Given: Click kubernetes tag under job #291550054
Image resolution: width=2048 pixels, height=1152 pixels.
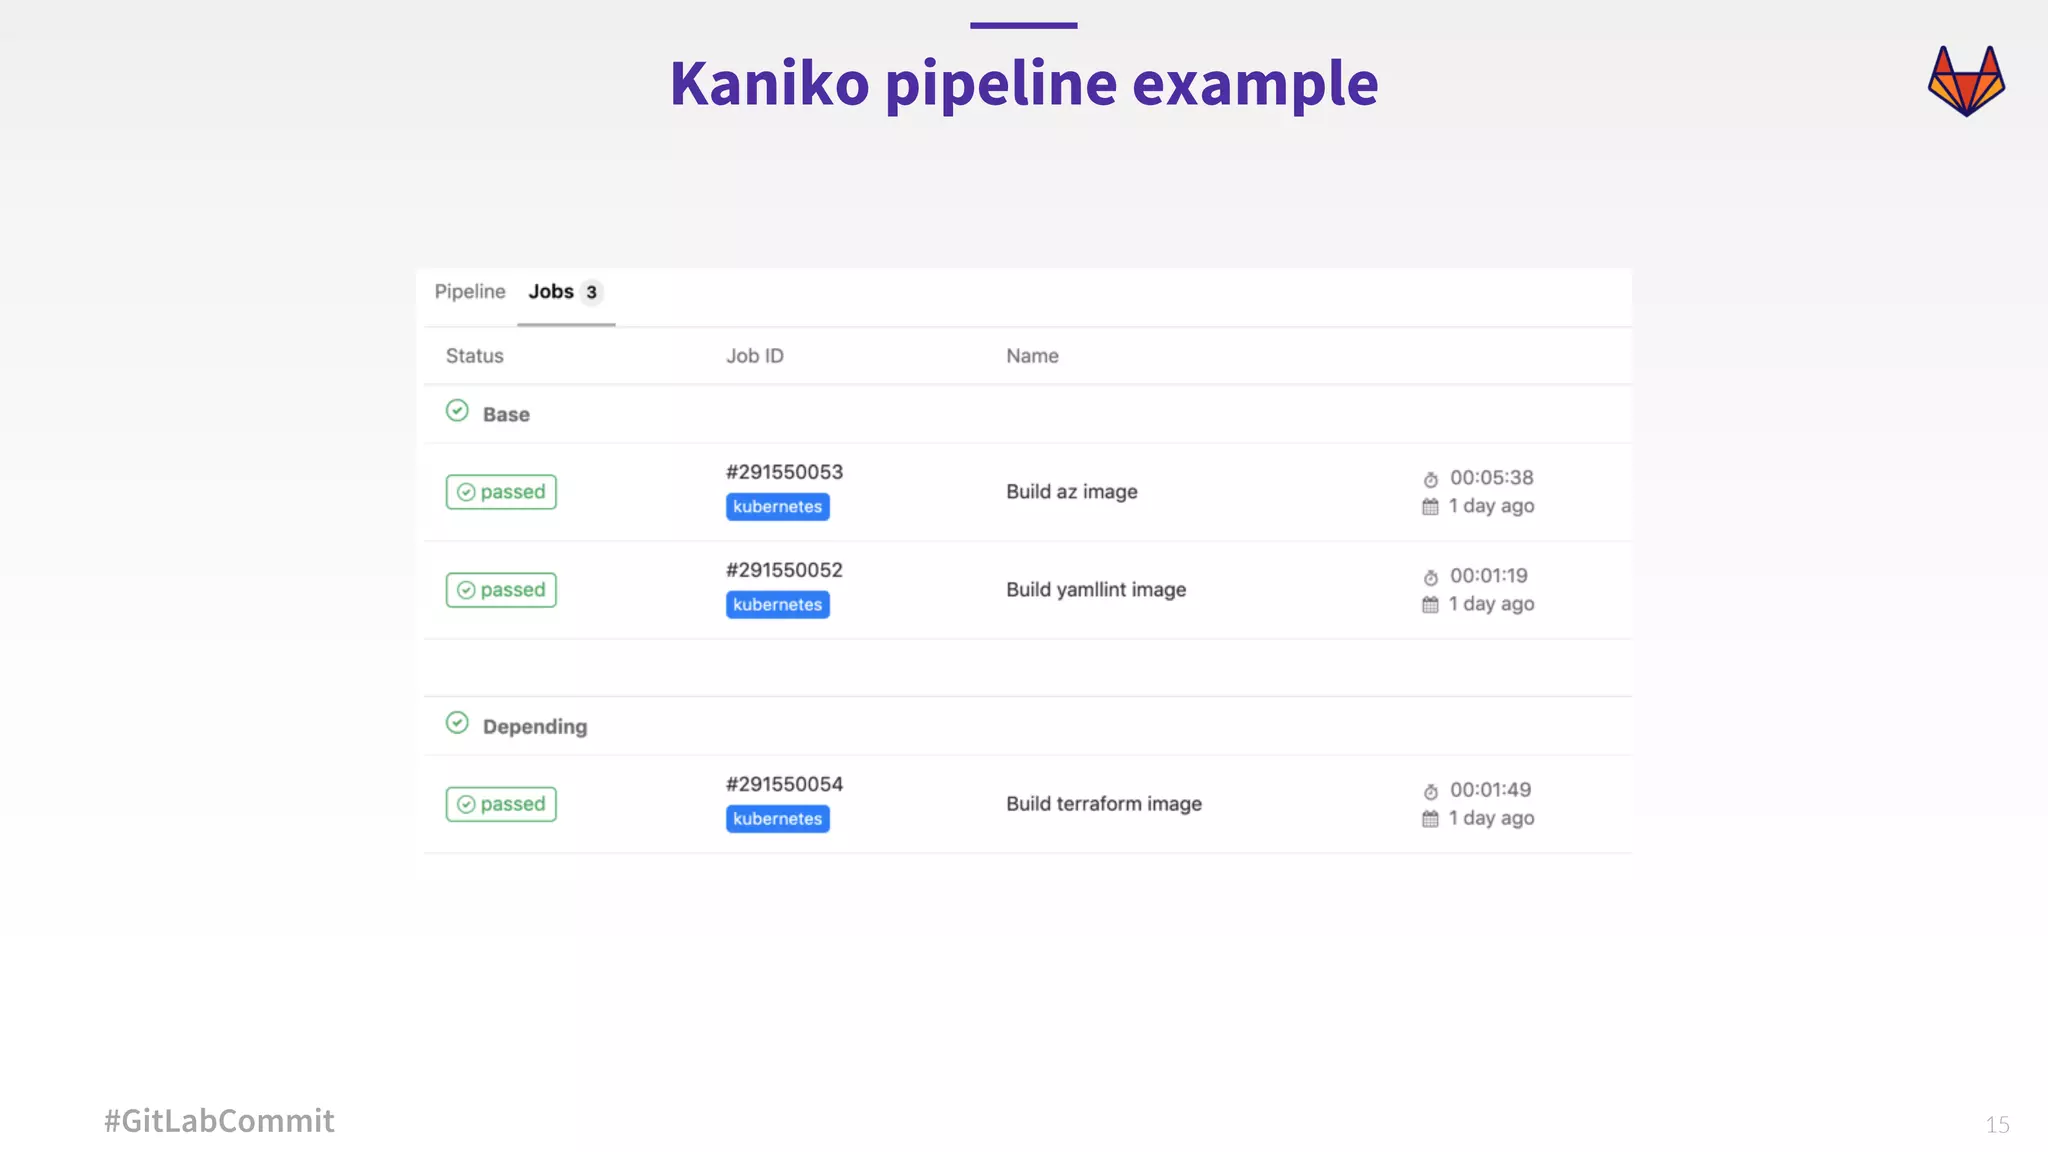Looking at the screenshot, I should [x=778, y=819].
